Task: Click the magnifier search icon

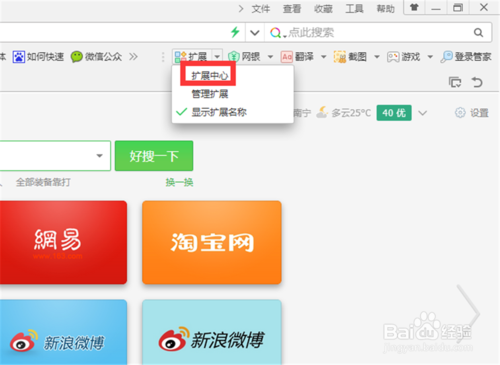Action: pos(478,33)
